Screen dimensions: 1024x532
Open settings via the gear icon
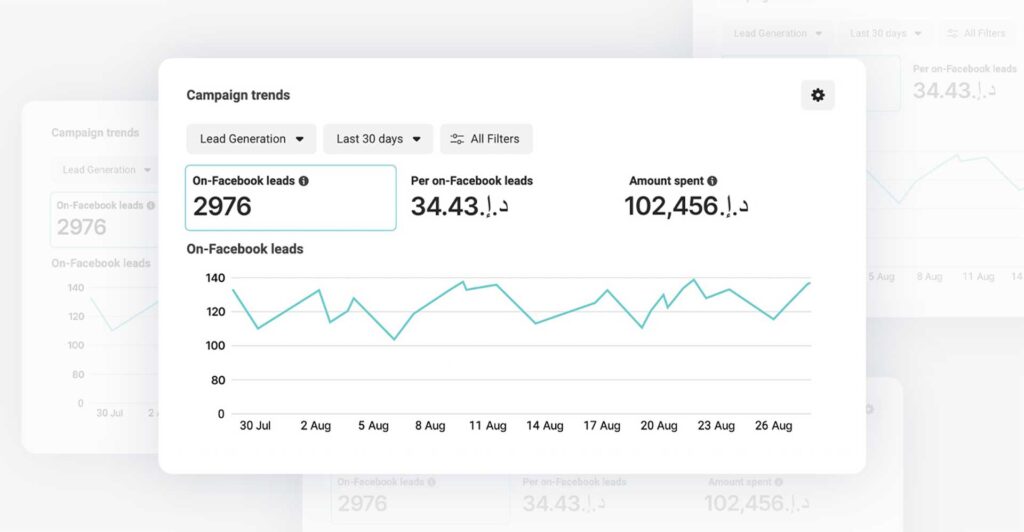point(818,95)
